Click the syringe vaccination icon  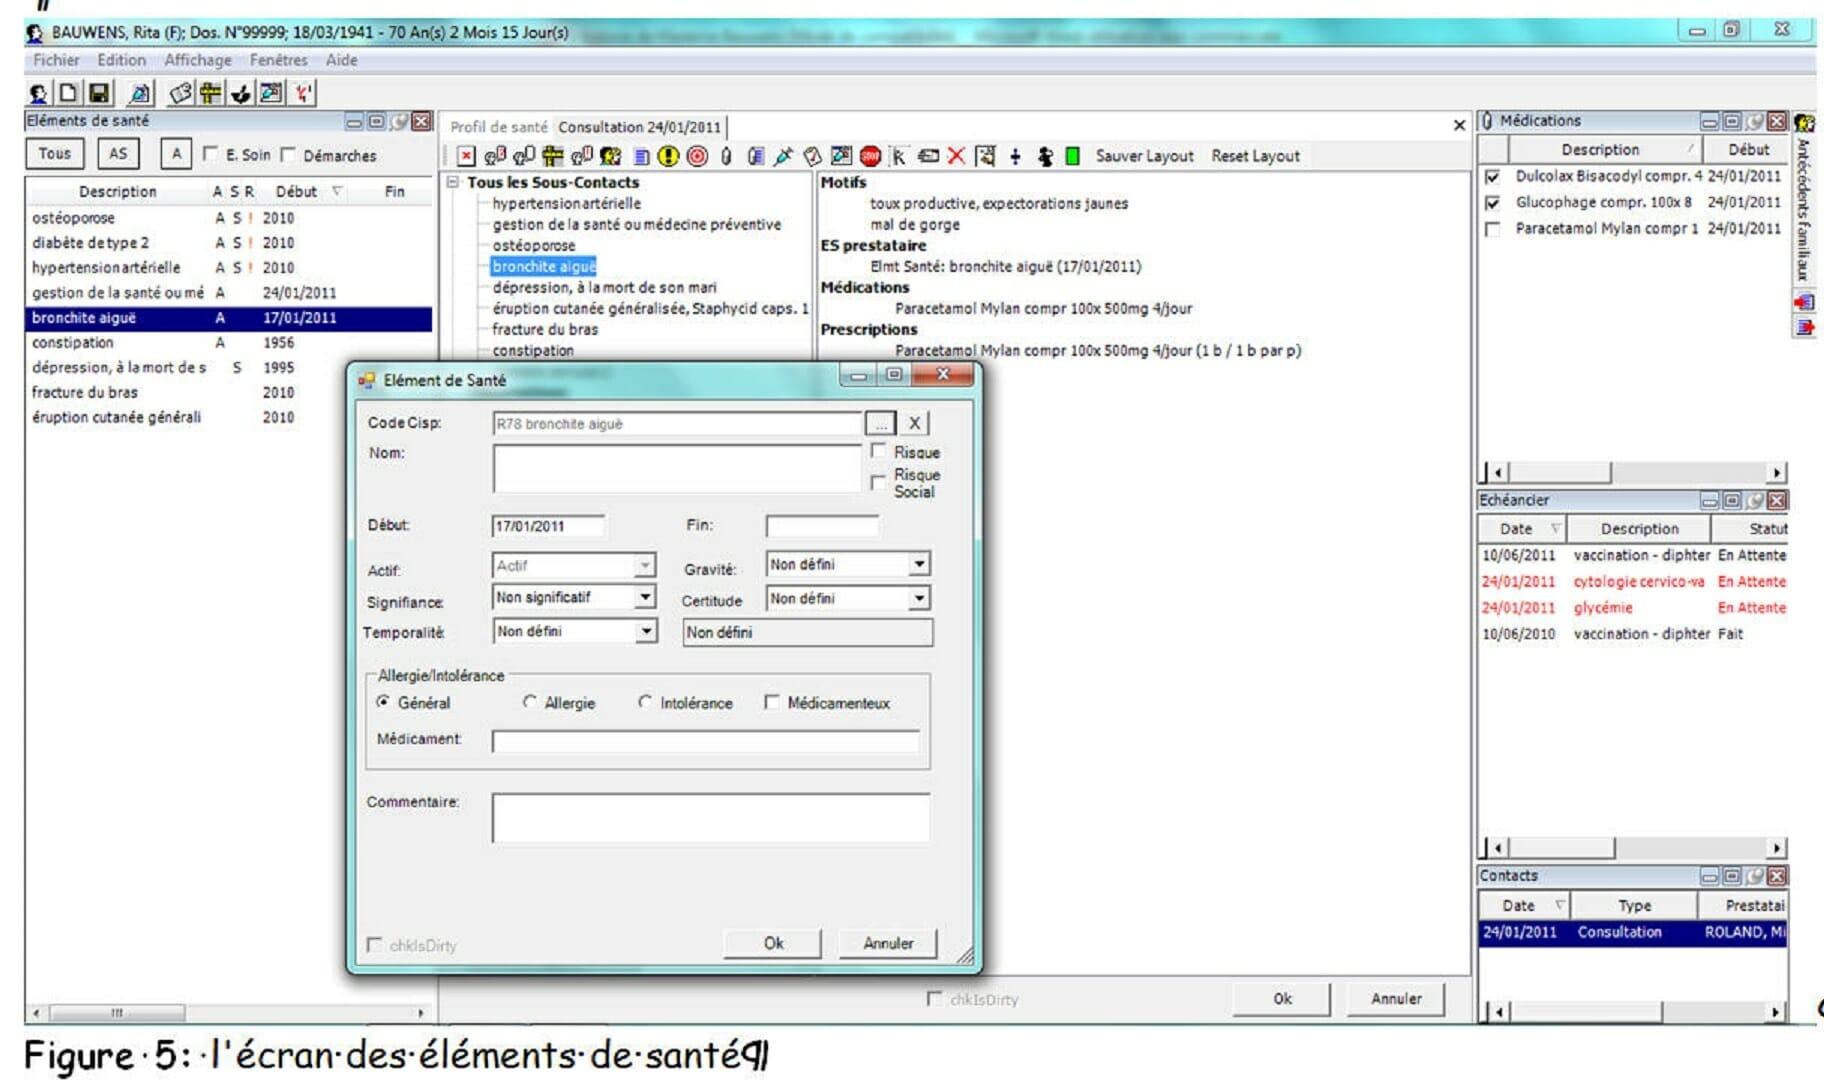click(x=783, y=156)
